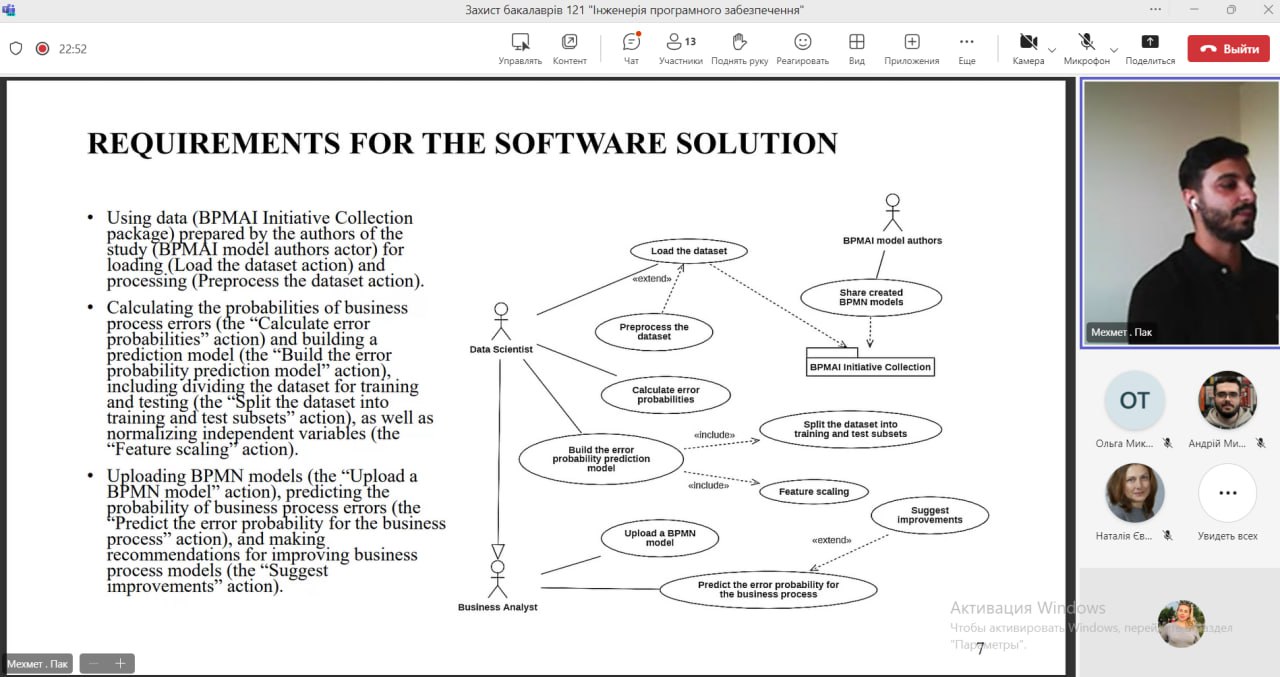The image size is (1280, 677).
Task: Click the shield privacy icon
Action: [x=16, y=48]
